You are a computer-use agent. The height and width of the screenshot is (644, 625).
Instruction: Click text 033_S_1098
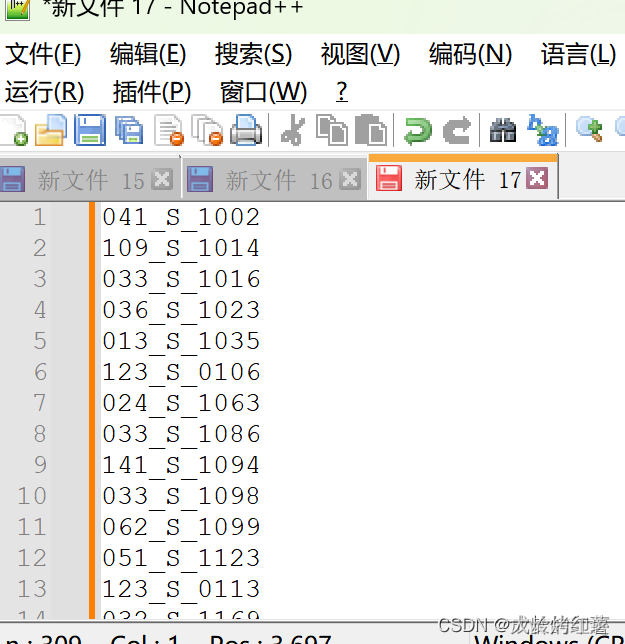(x=181, y=496)
